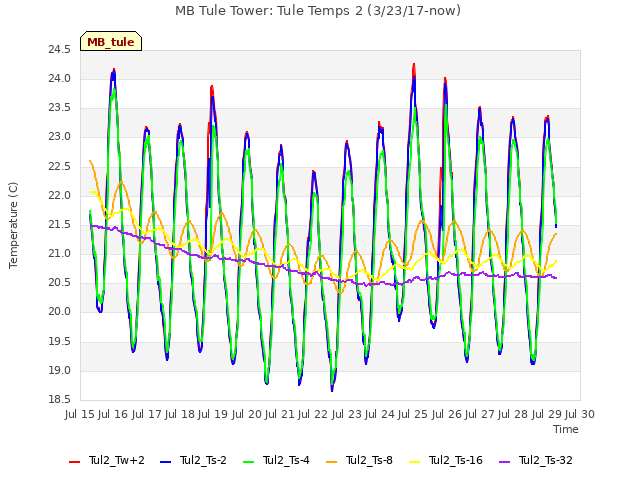
Task: Click the 20.0 y-axis tick label
Action: coord(60,311)
